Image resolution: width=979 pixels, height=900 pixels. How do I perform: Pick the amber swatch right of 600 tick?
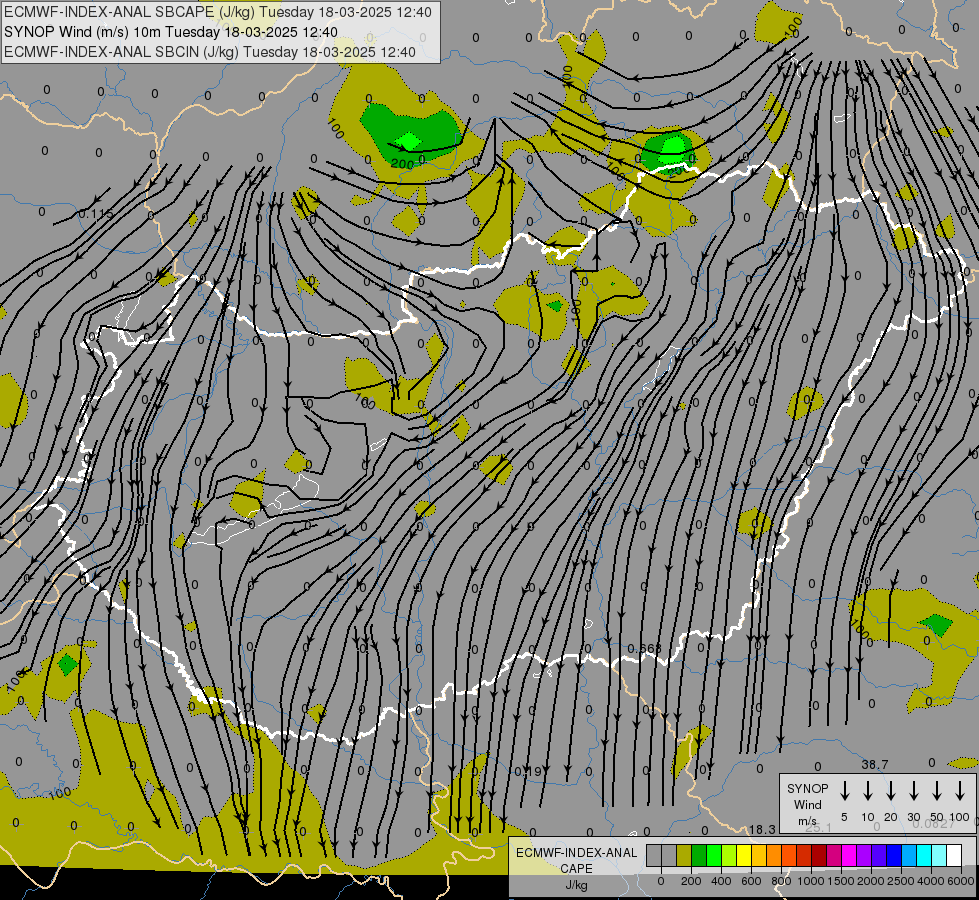pyautogui.click(x=759, y=856)
